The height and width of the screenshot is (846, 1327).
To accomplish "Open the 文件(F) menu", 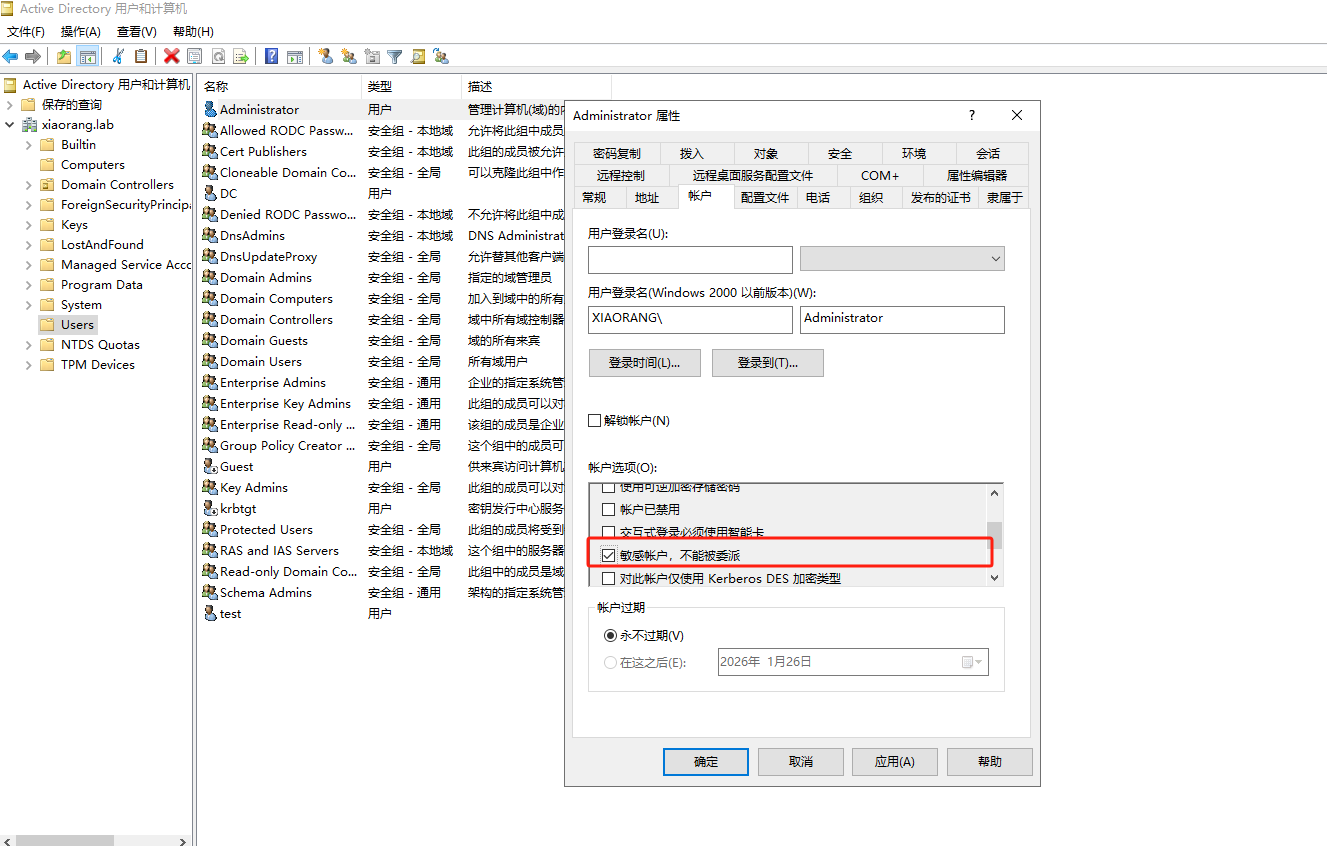I will (x=26, y=32).
